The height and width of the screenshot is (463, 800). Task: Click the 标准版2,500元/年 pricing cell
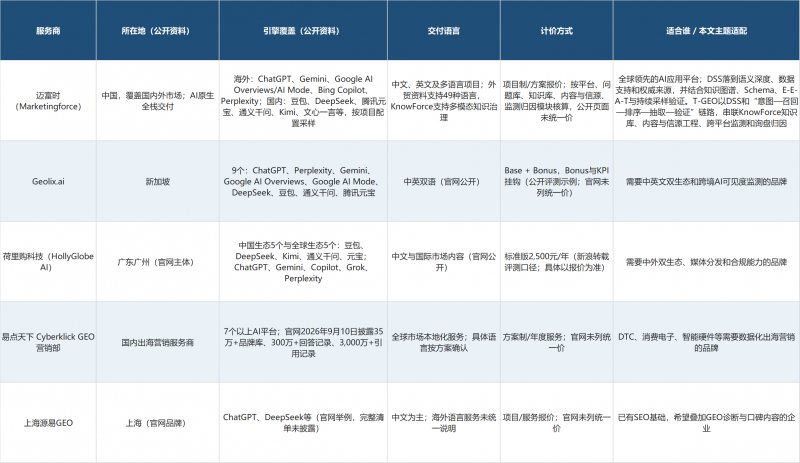point(557,262)
